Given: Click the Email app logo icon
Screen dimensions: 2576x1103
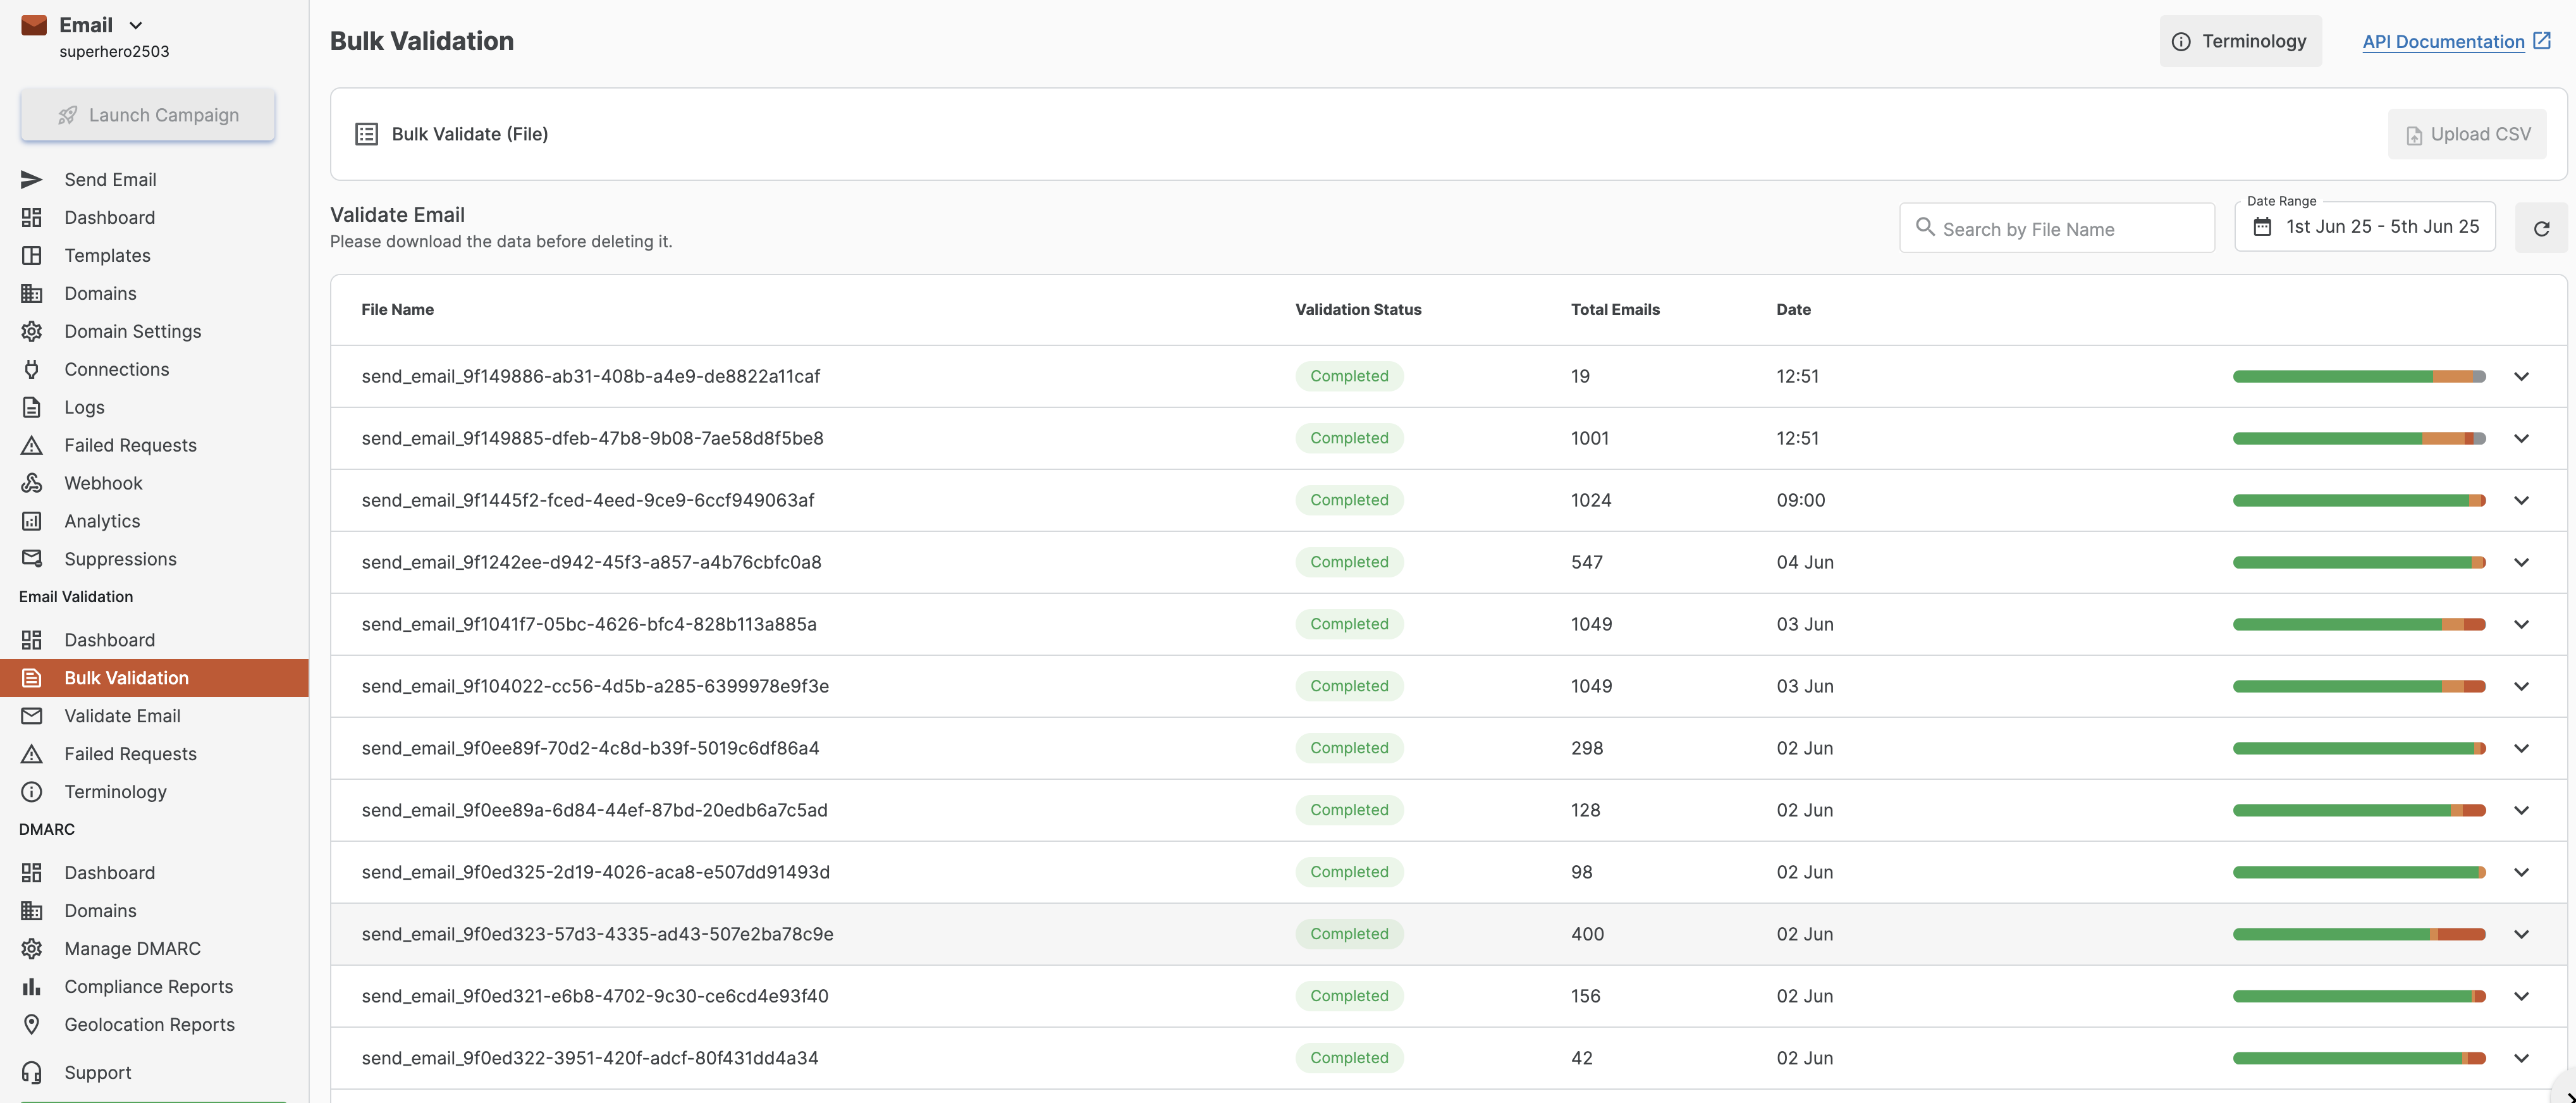Looking at the screenshot, I should pos(34,25).
